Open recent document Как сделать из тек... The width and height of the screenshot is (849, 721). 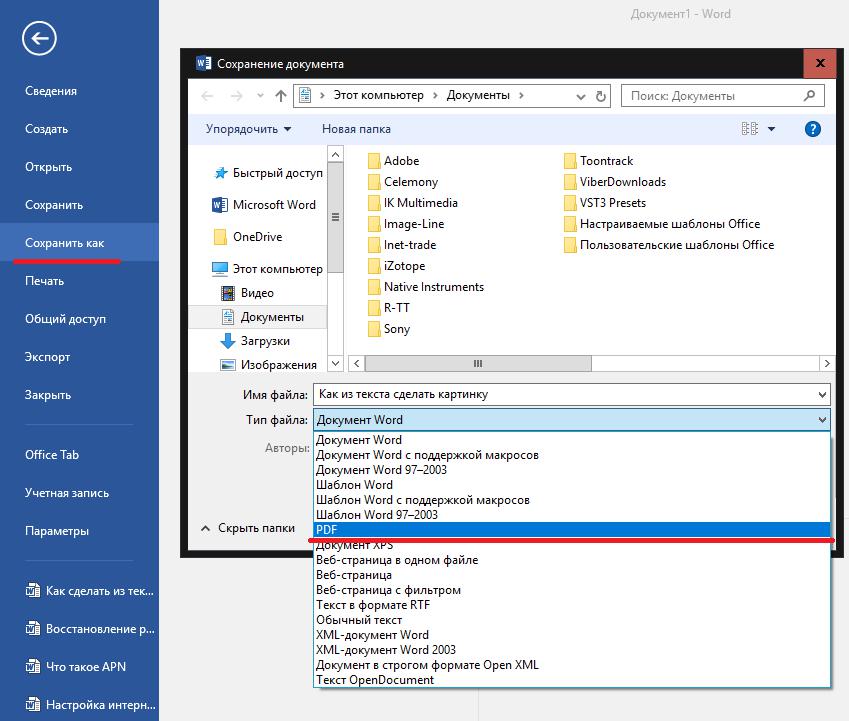pyautogui.click(x=90, y=591)
